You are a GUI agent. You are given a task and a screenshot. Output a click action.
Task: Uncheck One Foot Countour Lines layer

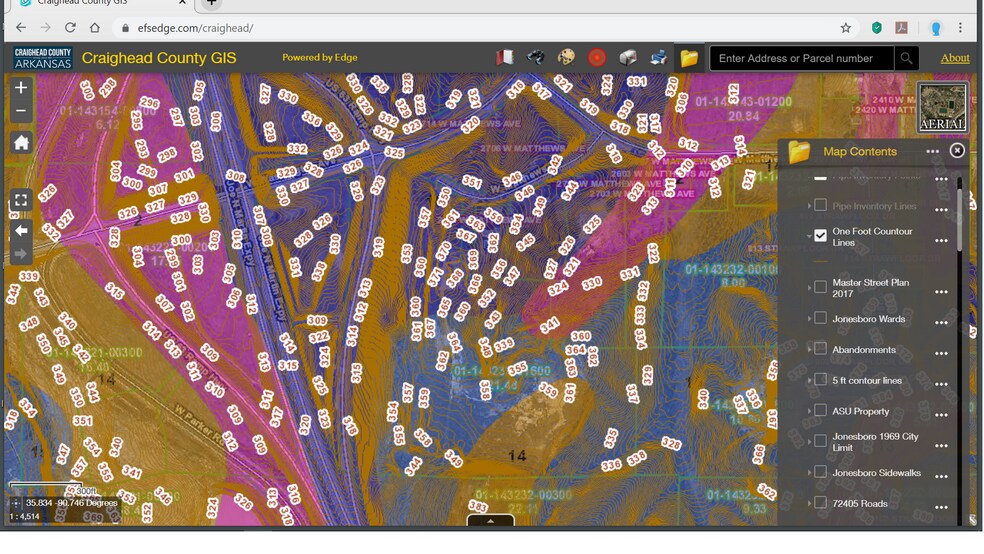pos(821,236)
